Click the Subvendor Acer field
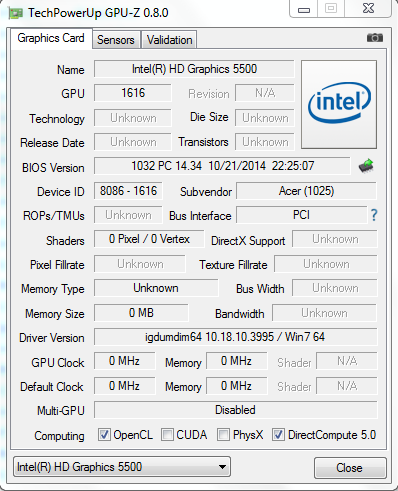The height and width of the screenshot is (491, 398). coord(306,191)
